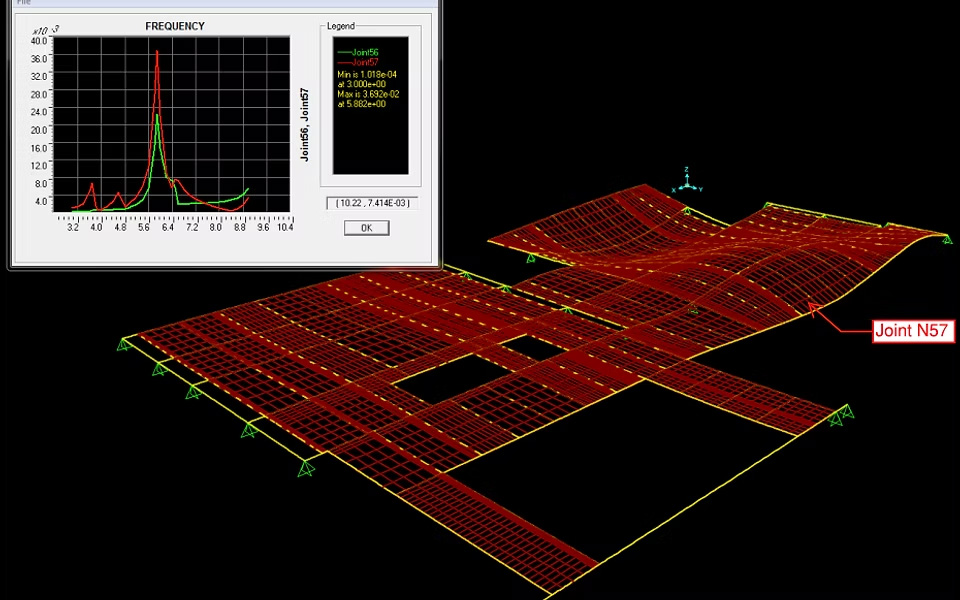Screen dimensions: 960x600
Task: Select the far-left green support symbol
Action: (x=124, y=345)
